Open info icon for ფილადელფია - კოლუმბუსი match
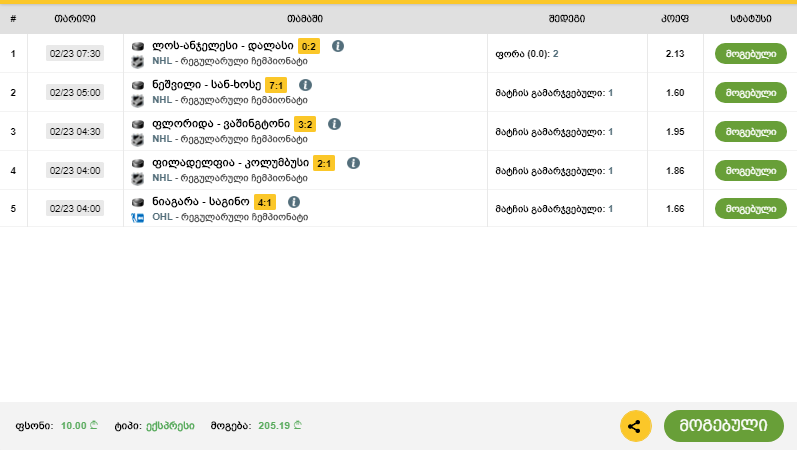 point(353,163)
